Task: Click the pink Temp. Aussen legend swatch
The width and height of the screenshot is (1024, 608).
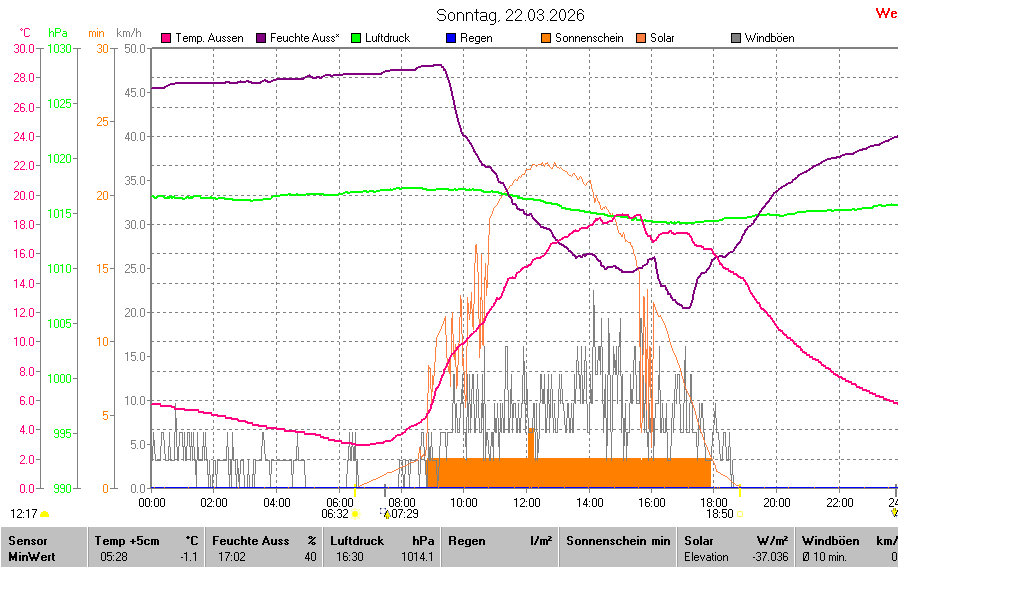Action: tap(166, 38)
